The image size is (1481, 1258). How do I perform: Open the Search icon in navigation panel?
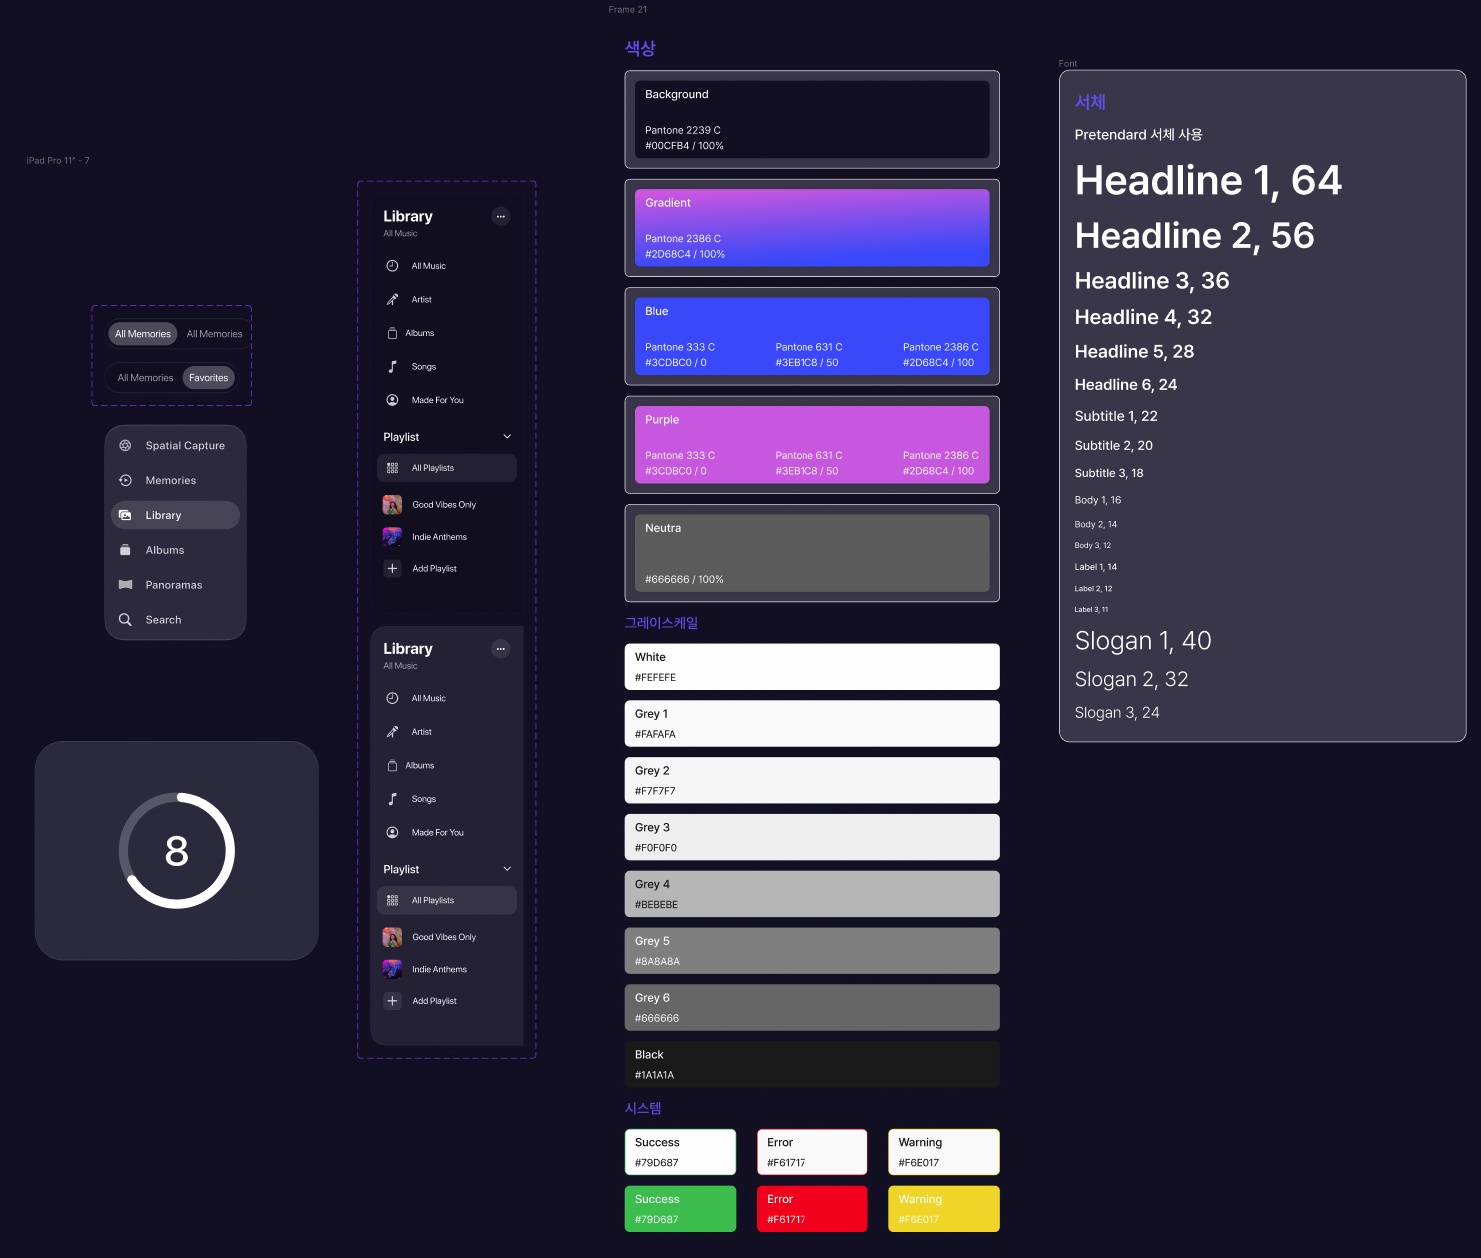(x=126, y=619)
